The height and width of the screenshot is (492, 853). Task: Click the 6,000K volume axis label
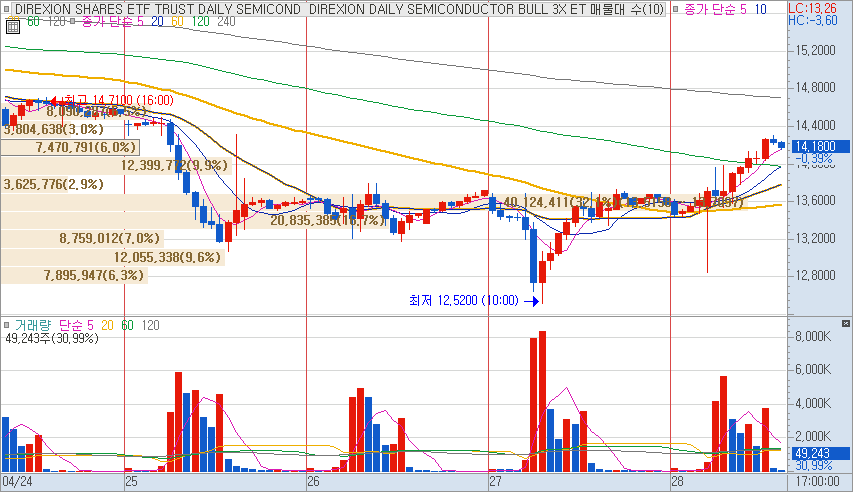(x=813, y=370)
